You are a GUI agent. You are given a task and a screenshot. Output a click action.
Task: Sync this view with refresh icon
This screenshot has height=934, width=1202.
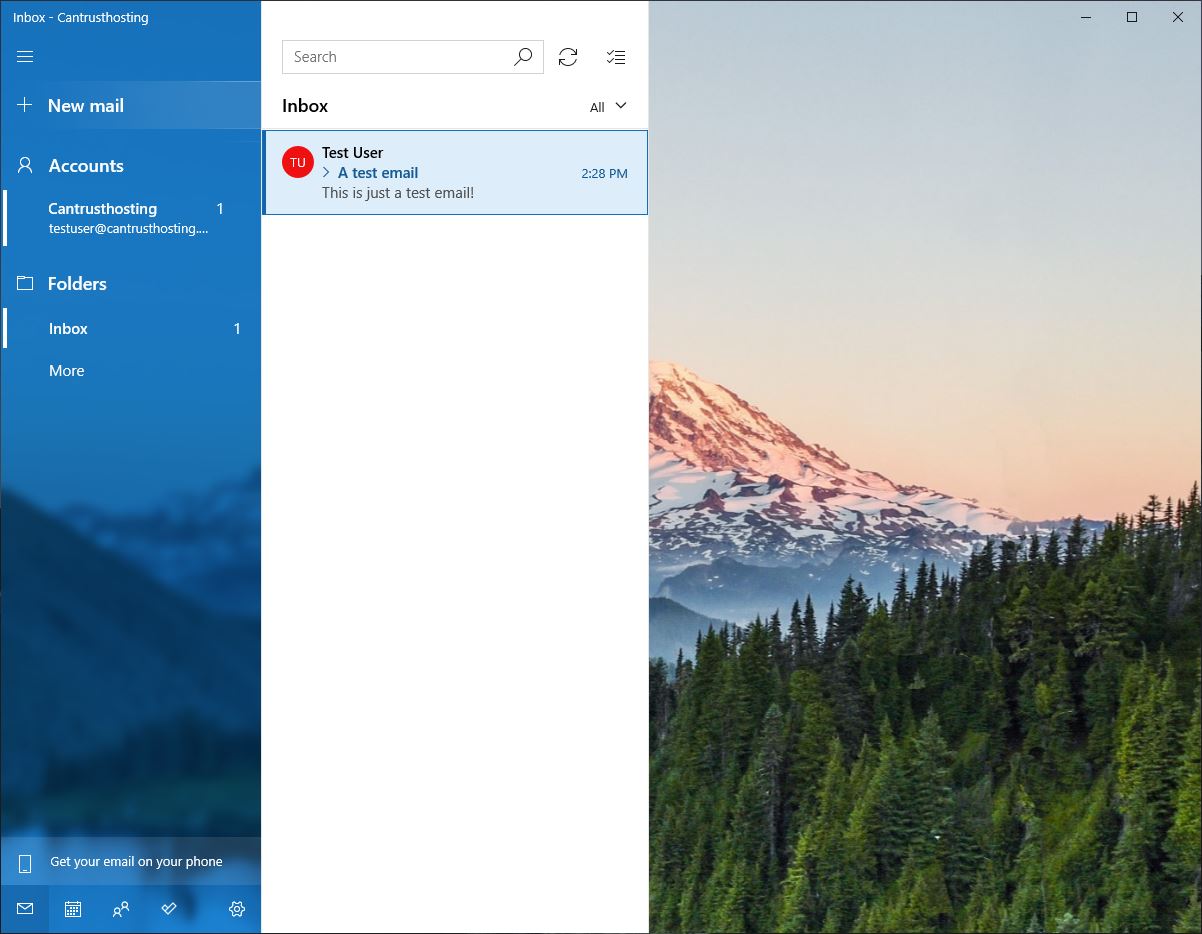coord(568,57)
